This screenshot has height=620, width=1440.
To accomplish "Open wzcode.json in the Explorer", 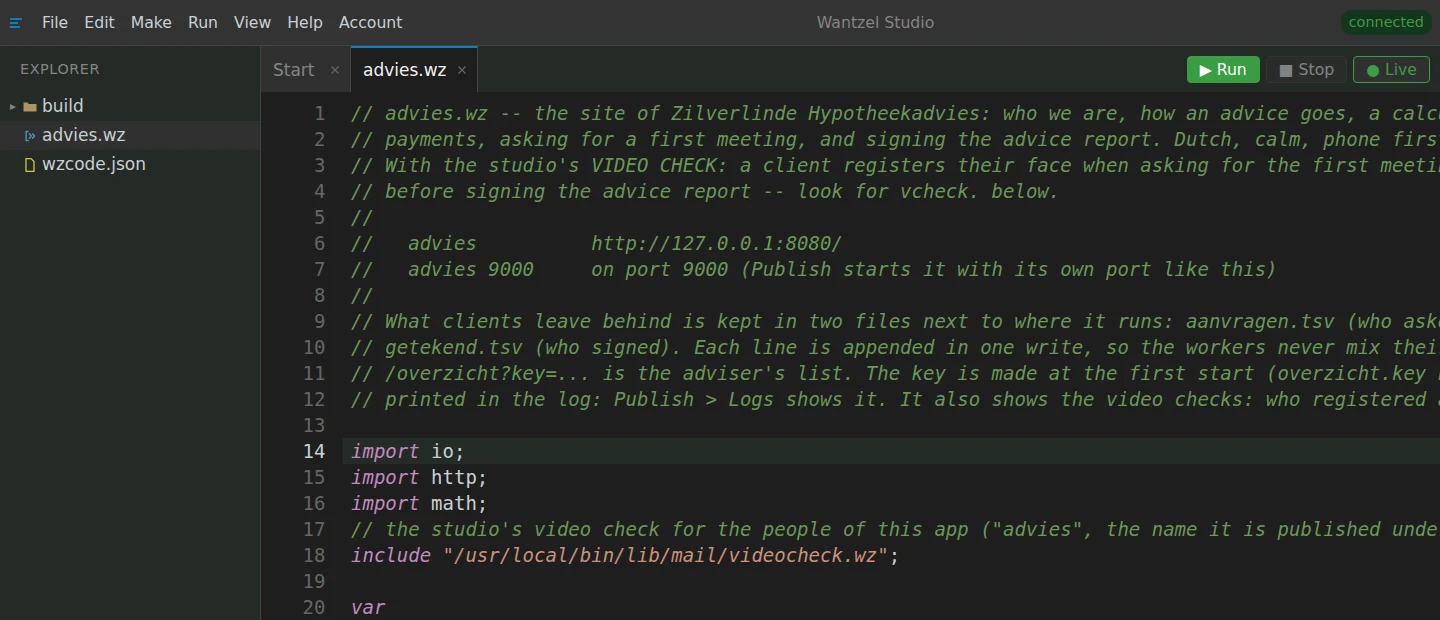I will [130, 164].
